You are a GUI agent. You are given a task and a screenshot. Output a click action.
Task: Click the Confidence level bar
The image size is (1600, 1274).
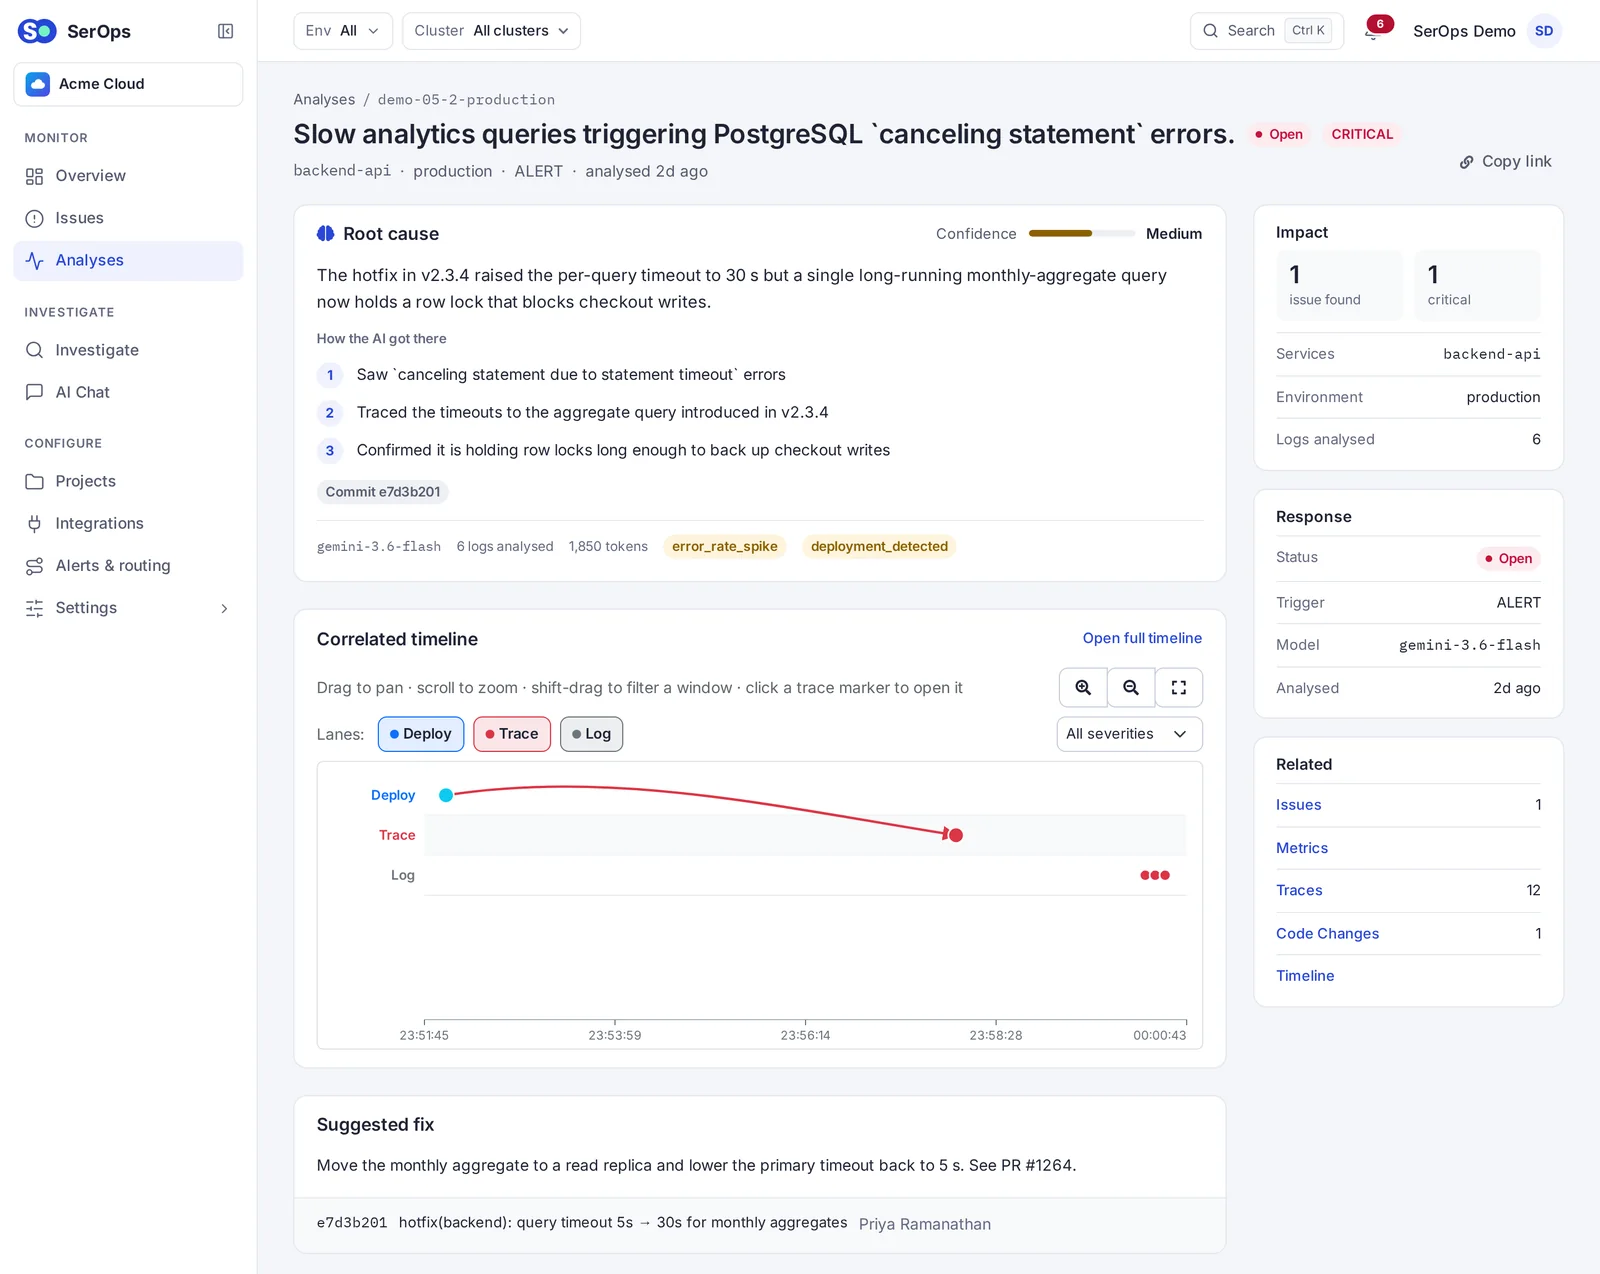coord(1081,234)
